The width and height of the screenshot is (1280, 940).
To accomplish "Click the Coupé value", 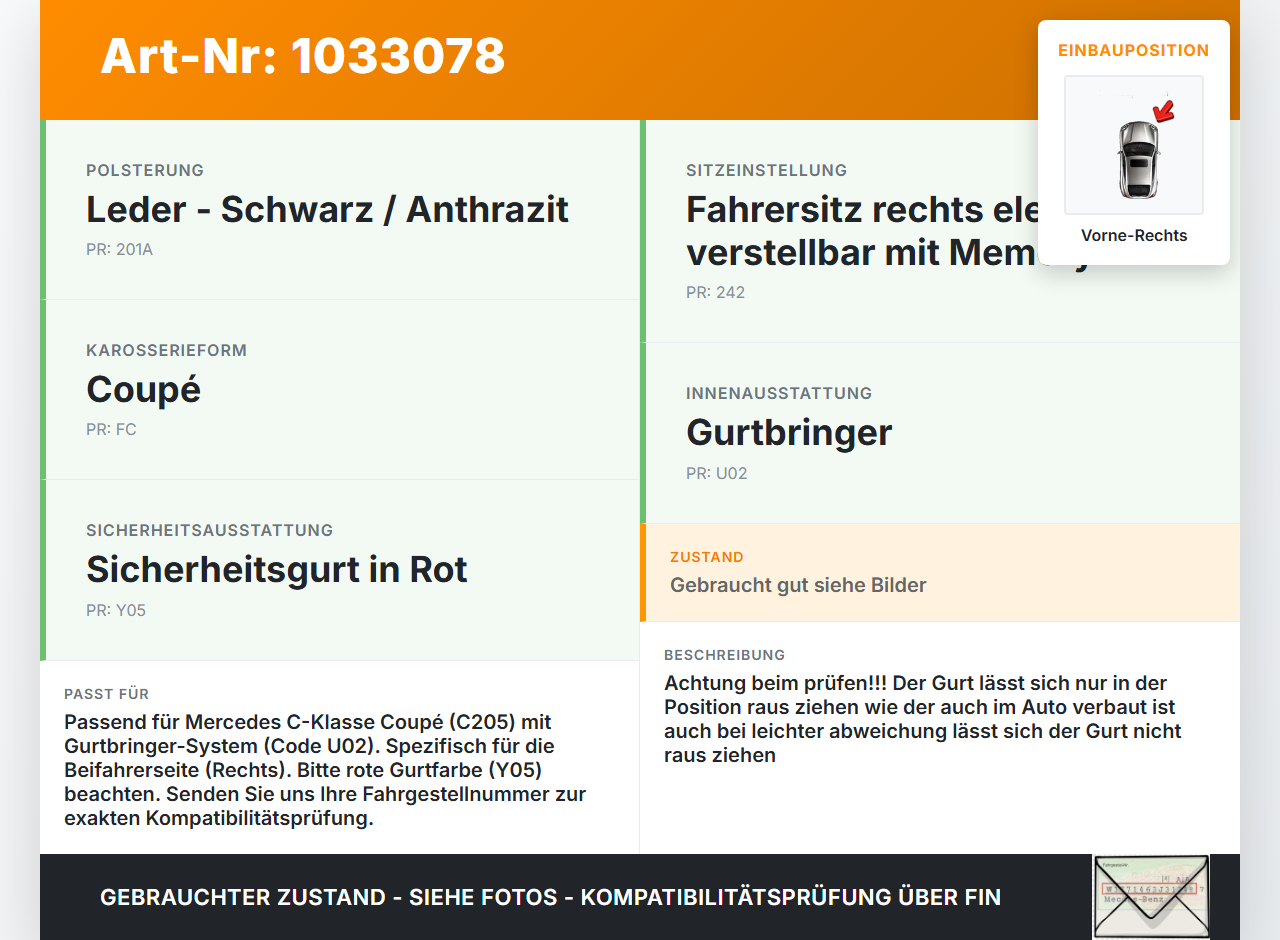I will pyautogui.click(x=143, y=390).
